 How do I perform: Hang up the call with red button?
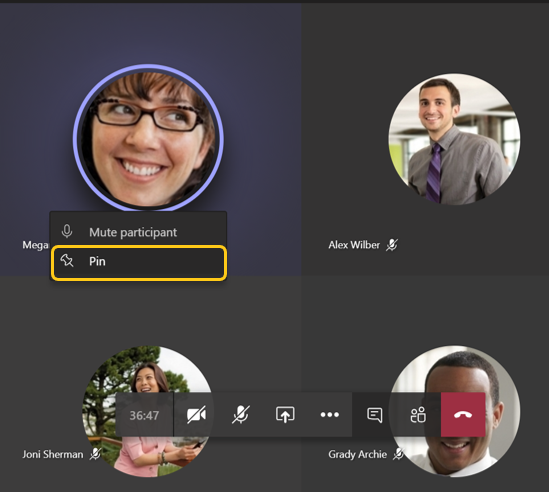pos(463,415)
